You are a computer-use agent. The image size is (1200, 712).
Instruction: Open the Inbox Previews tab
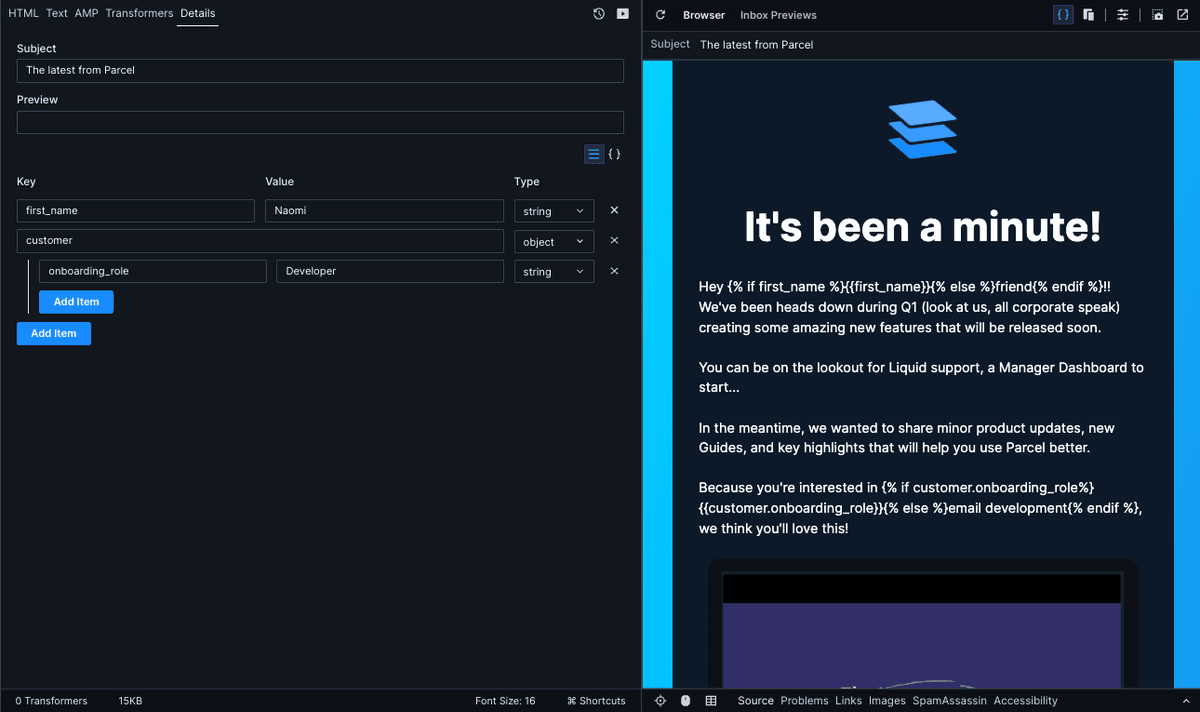coord(778,15)
